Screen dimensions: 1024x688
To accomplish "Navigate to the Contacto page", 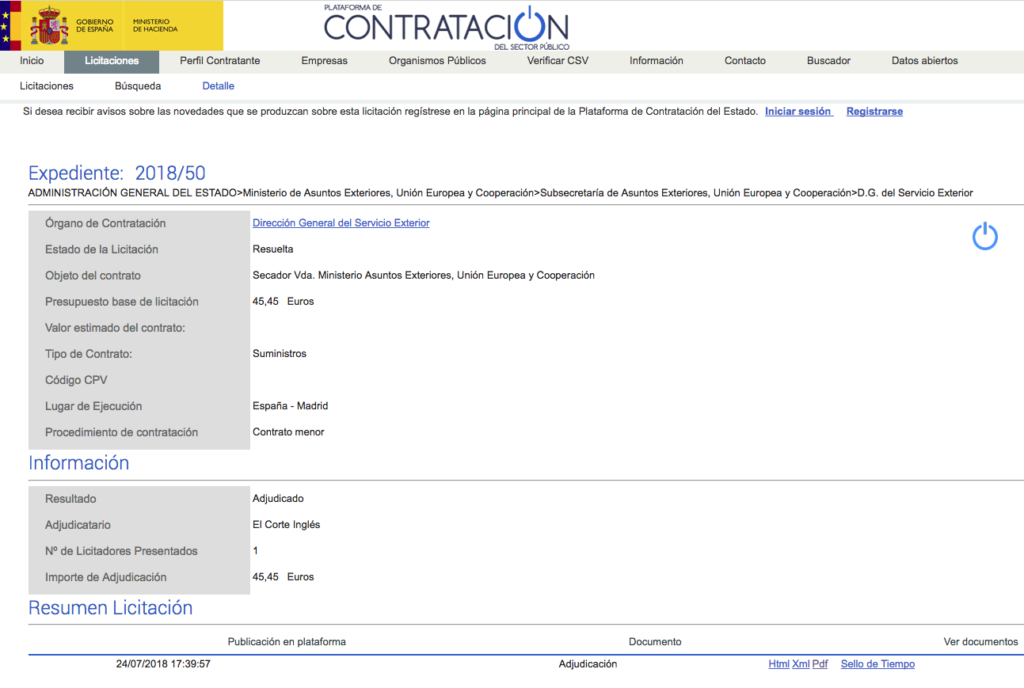I will 745,61.
